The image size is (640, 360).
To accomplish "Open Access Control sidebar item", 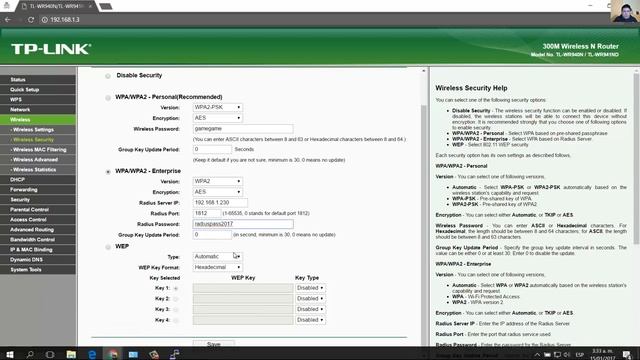I will tap(38, 220).
